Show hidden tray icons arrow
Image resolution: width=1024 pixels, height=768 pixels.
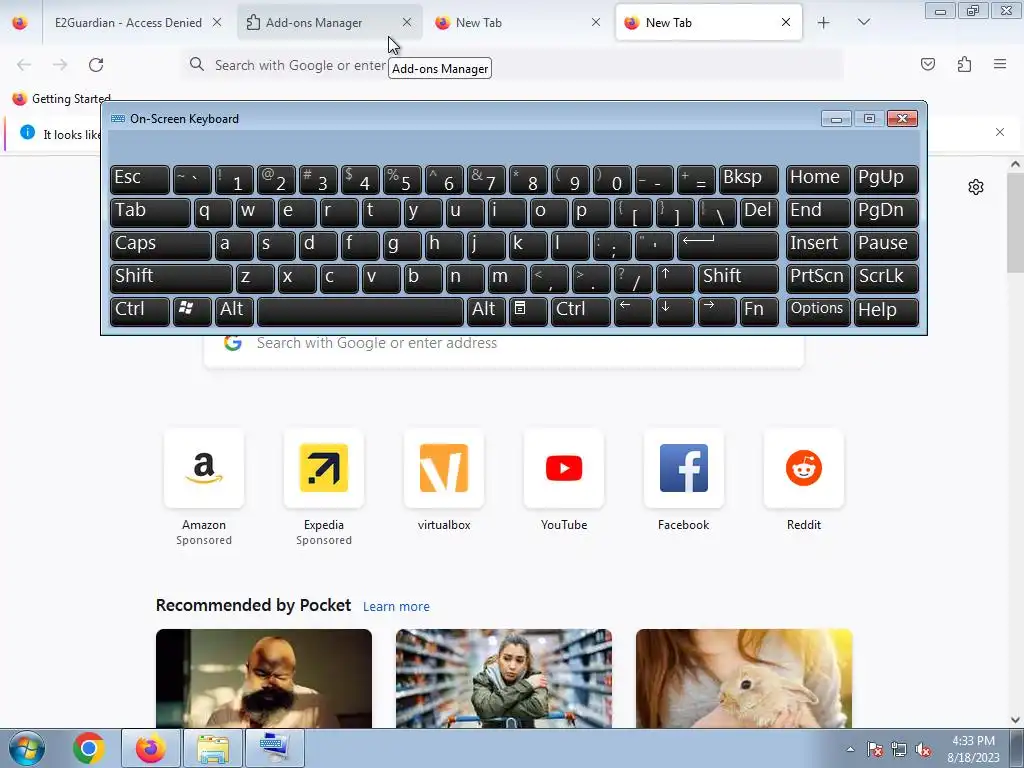coord(850,750)
